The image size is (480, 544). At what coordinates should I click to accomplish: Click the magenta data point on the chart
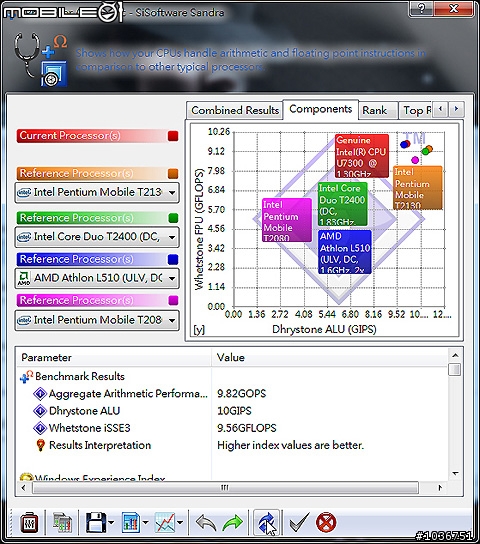click(415, 160)
